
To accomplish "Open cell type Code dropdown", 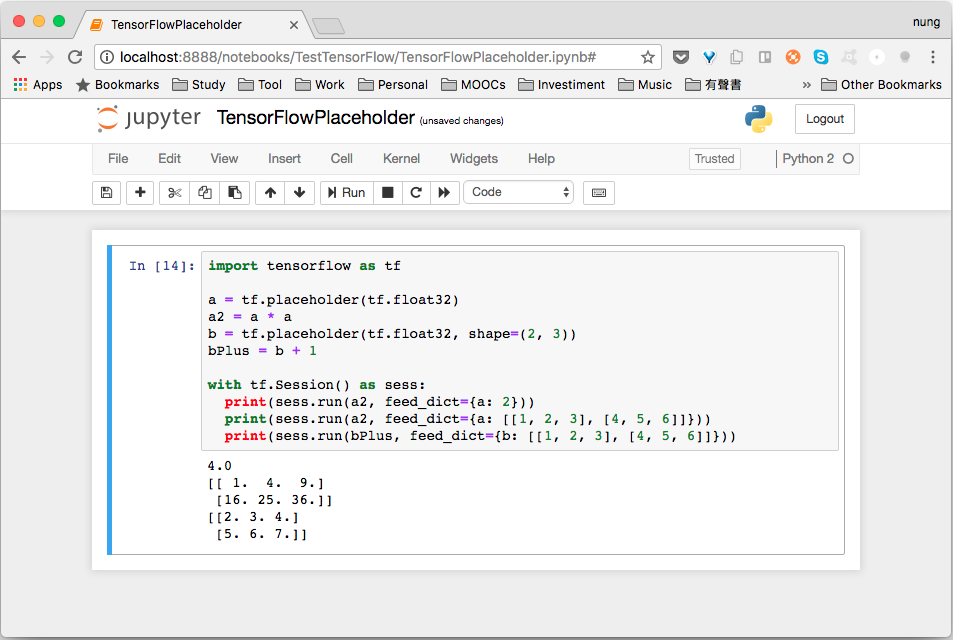I will 518,192.
